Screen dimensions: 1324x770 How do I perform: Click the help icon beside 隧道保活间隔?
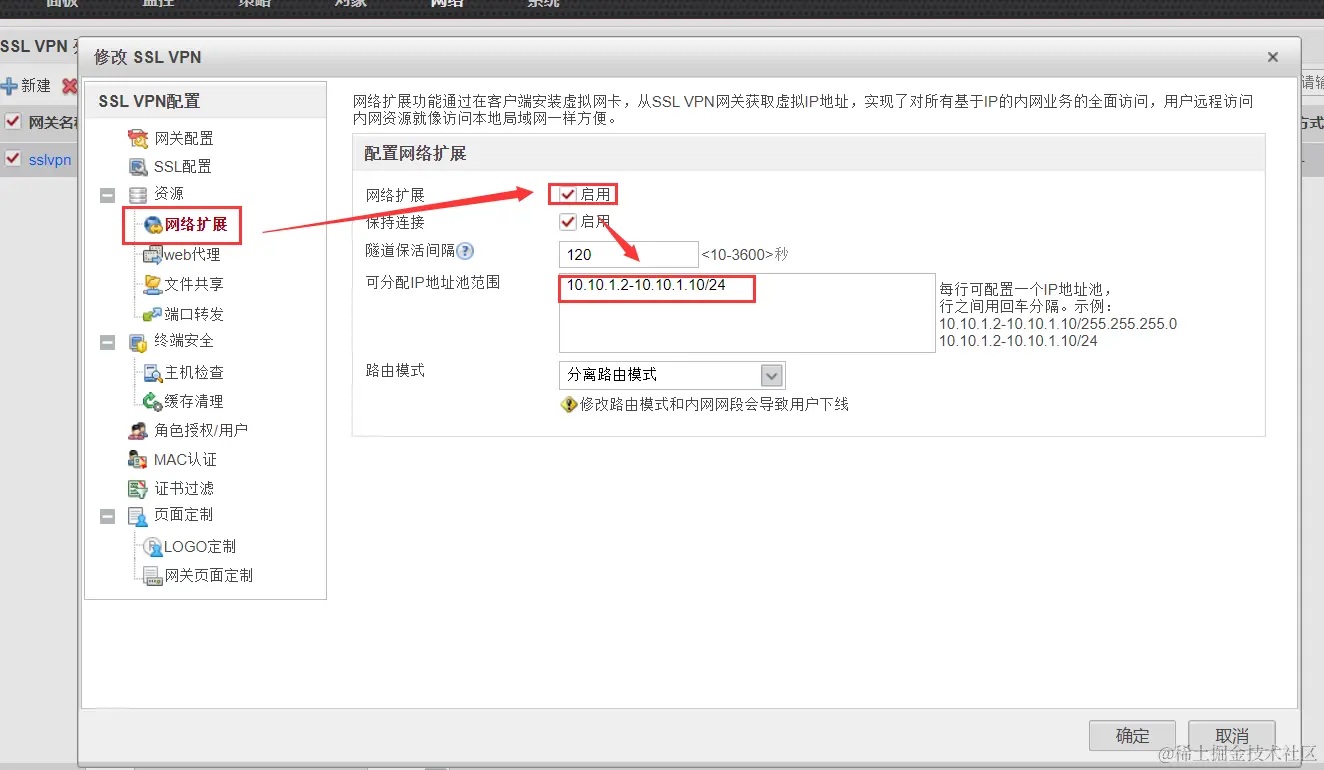465,252
